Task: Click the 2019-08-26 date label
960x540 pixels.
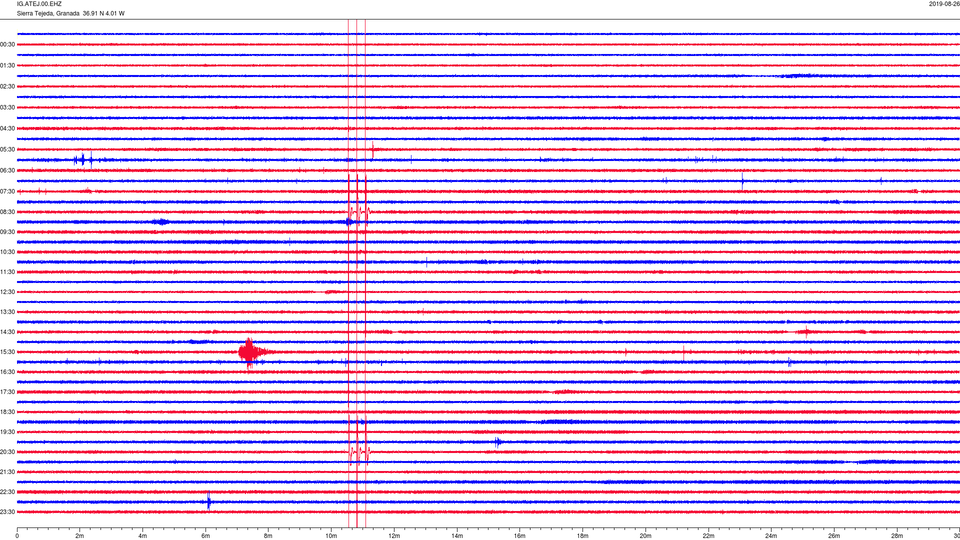Action: (x=944, y=4)
